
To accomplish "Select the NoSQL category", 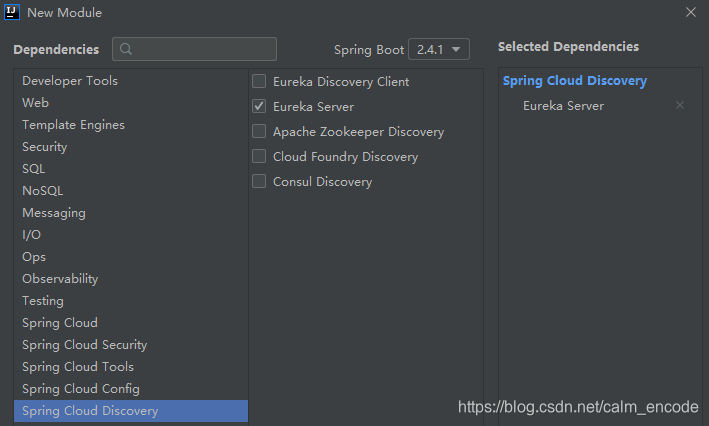I will click(131, 191).
